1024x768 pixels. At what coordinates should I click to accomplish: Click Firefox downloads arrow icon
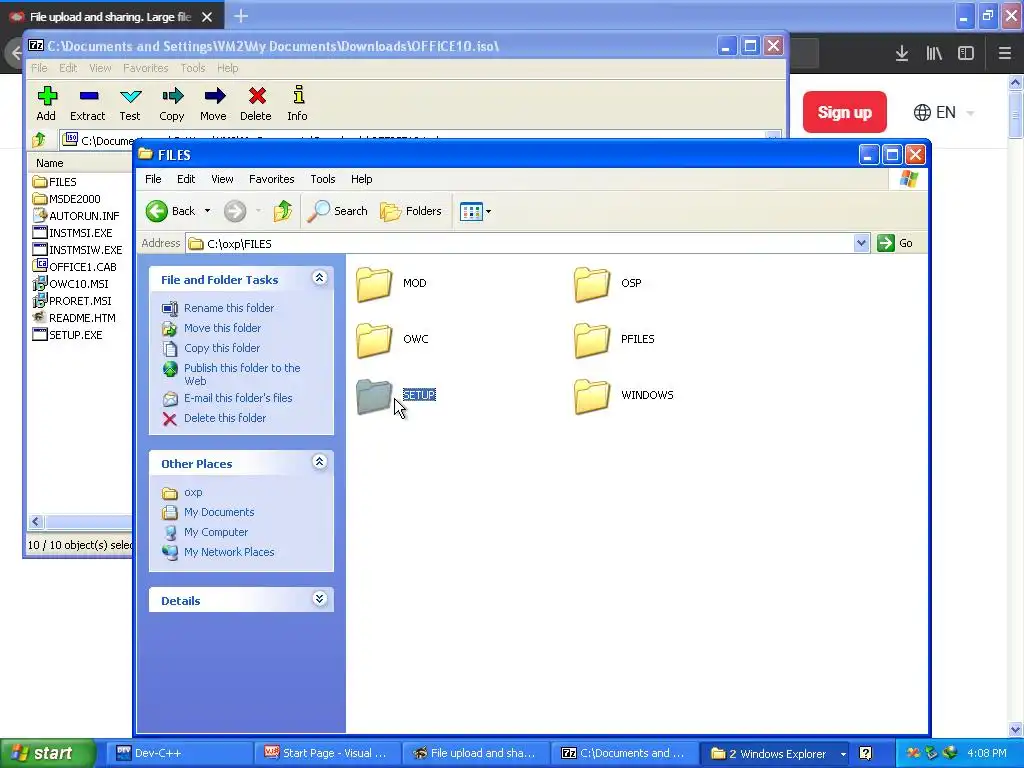point(902,54)
